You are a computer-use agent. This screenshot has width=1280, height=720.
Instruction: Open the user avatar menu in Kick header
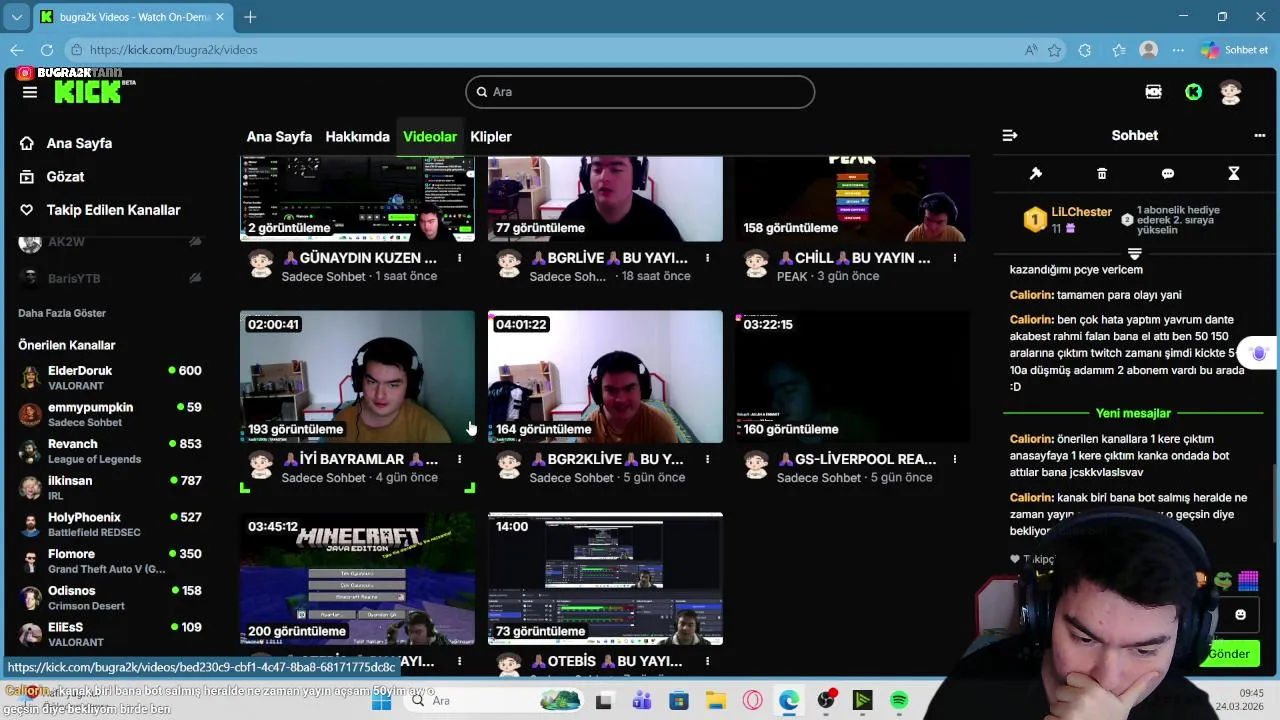click(1231, 92)
